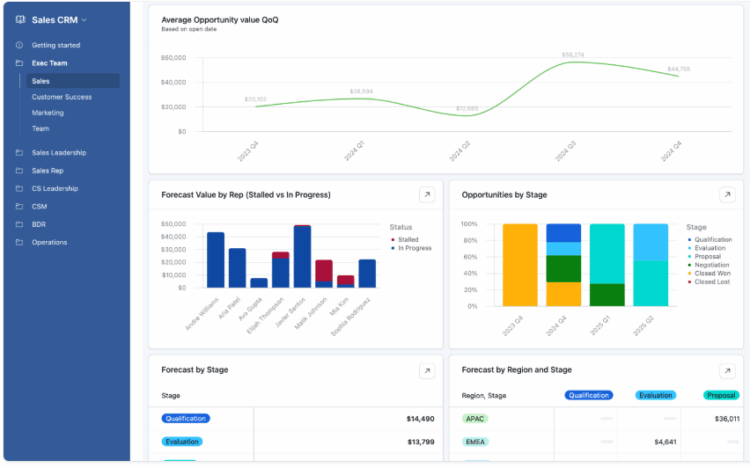Click the Sales CRM book icon
Image resolution: width=750 pixels, height=468 pixels.
click(20, 19)
